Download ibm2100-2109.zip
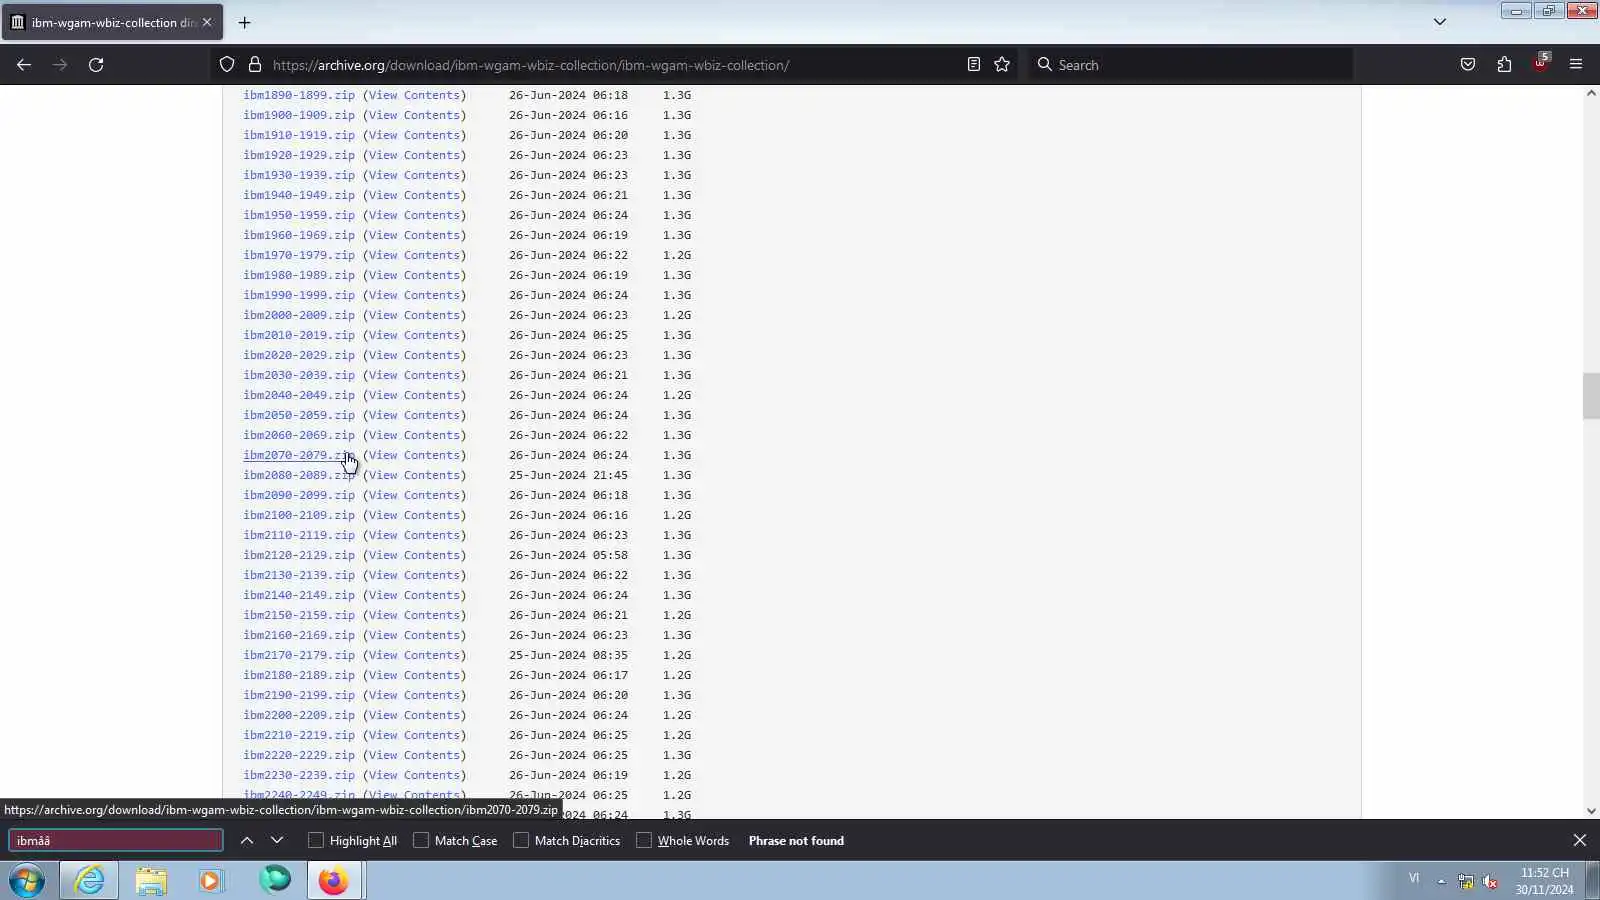Screen dimensions: 1600x900 point(299,515)
